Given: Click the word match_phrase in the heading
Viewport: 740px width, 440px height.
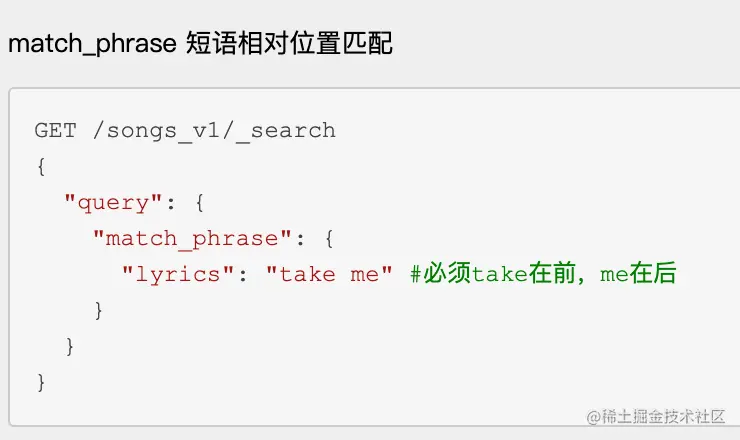Looking at the screenshot, I should pos(92,44).
